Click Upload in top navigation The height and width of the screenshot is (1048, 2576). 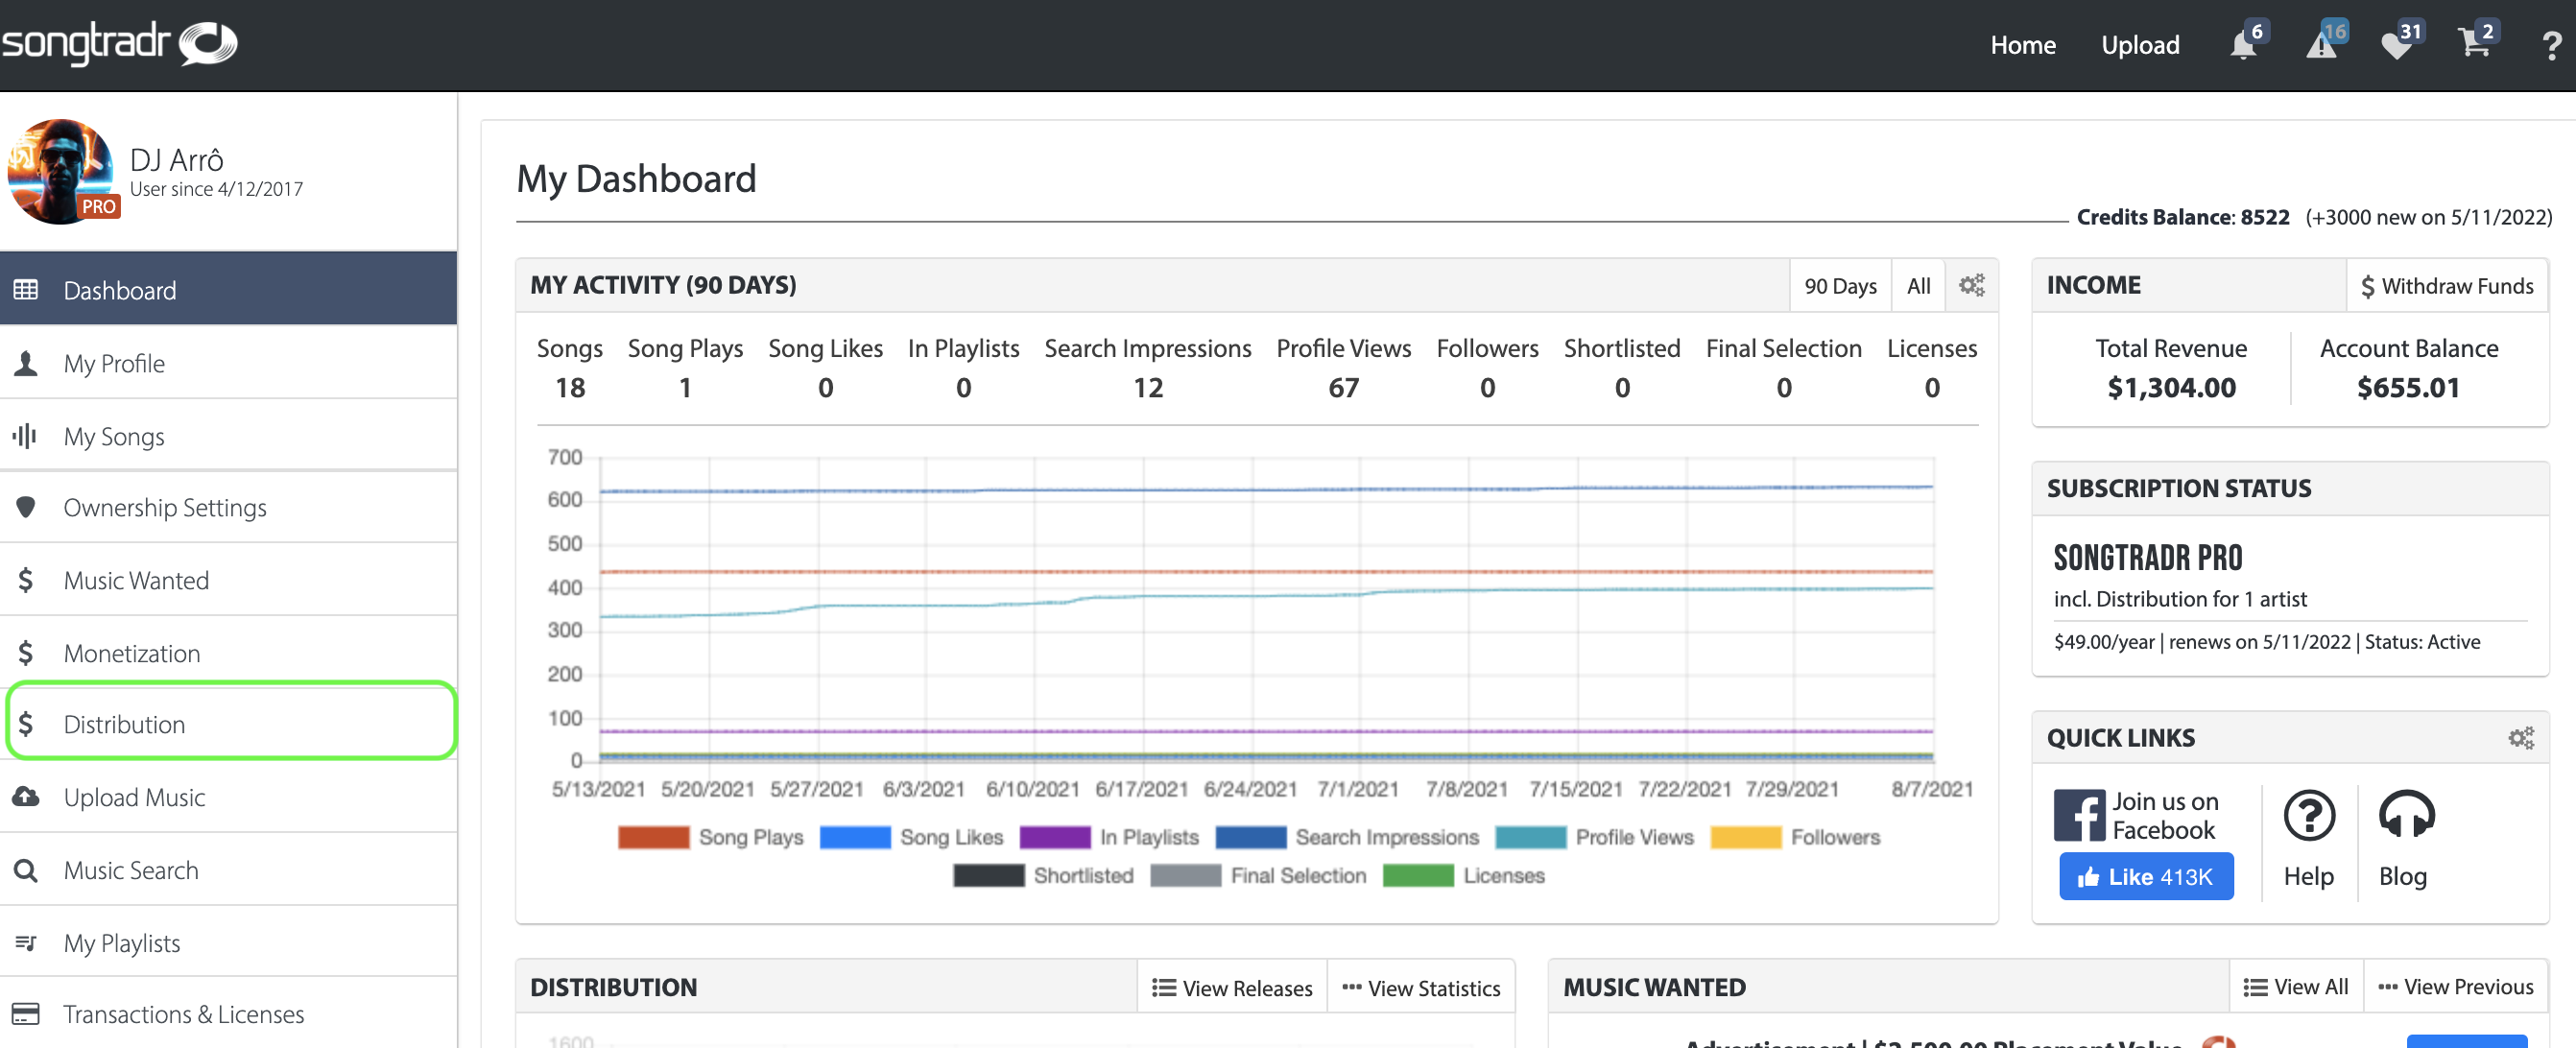(x=2139, y=46)
